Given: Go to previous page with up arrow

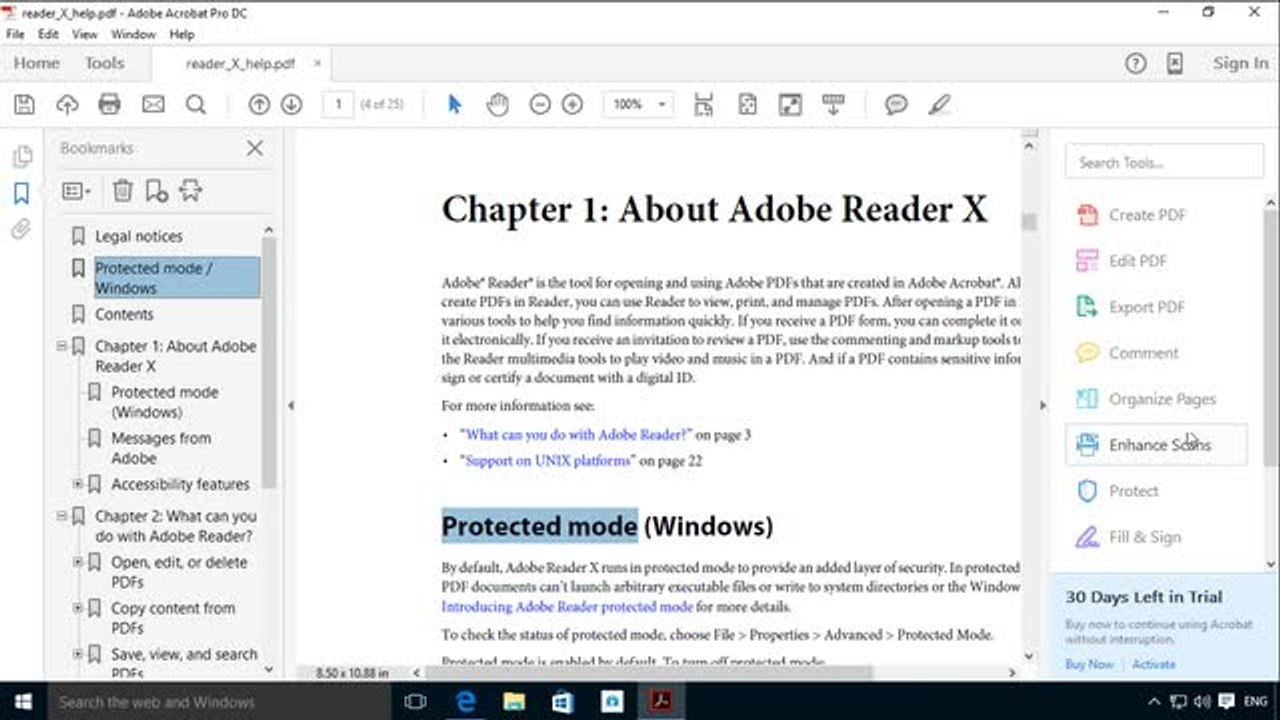Looking at the screenshot, I should point(259,104).
